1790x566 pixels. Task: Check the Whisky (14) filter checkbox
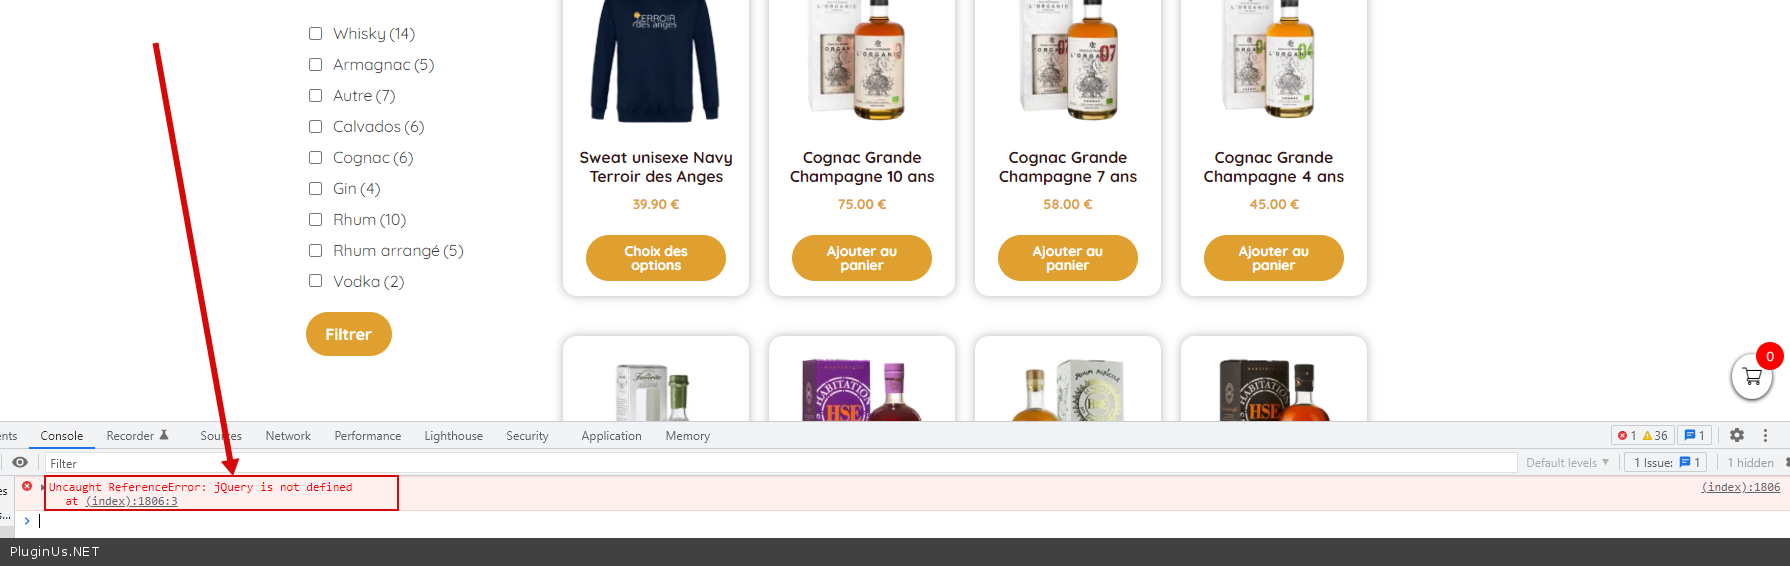pyautogui.click(x=315, y=33)
